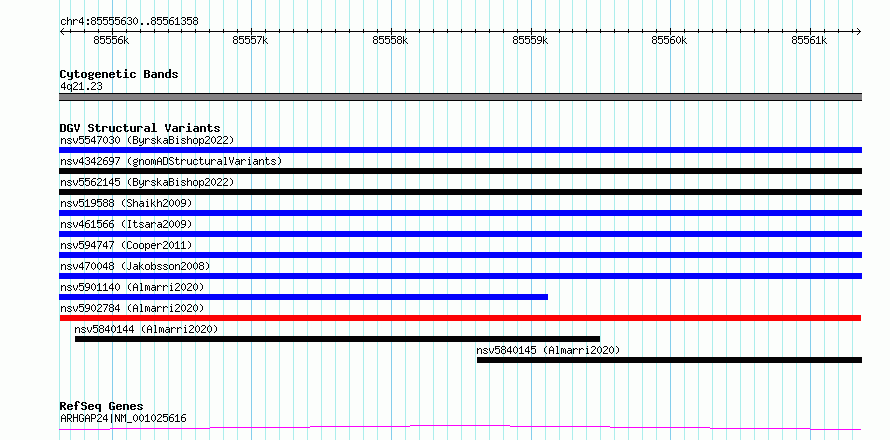Select the blue bar under nsv5547030

(460, 150)
